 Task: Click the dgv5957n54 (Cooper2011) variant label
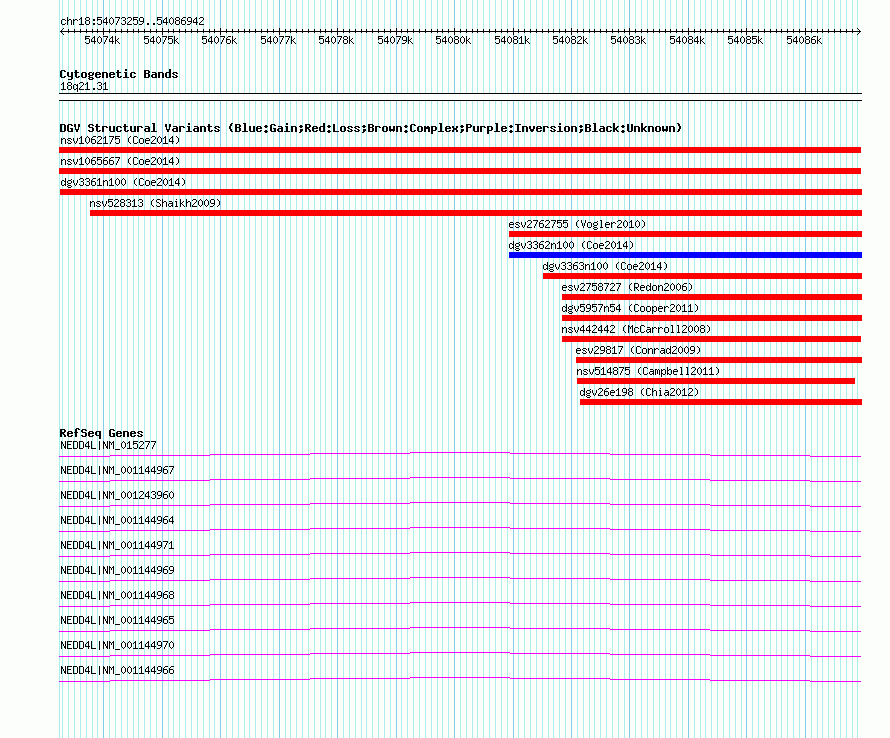(630, 308)
